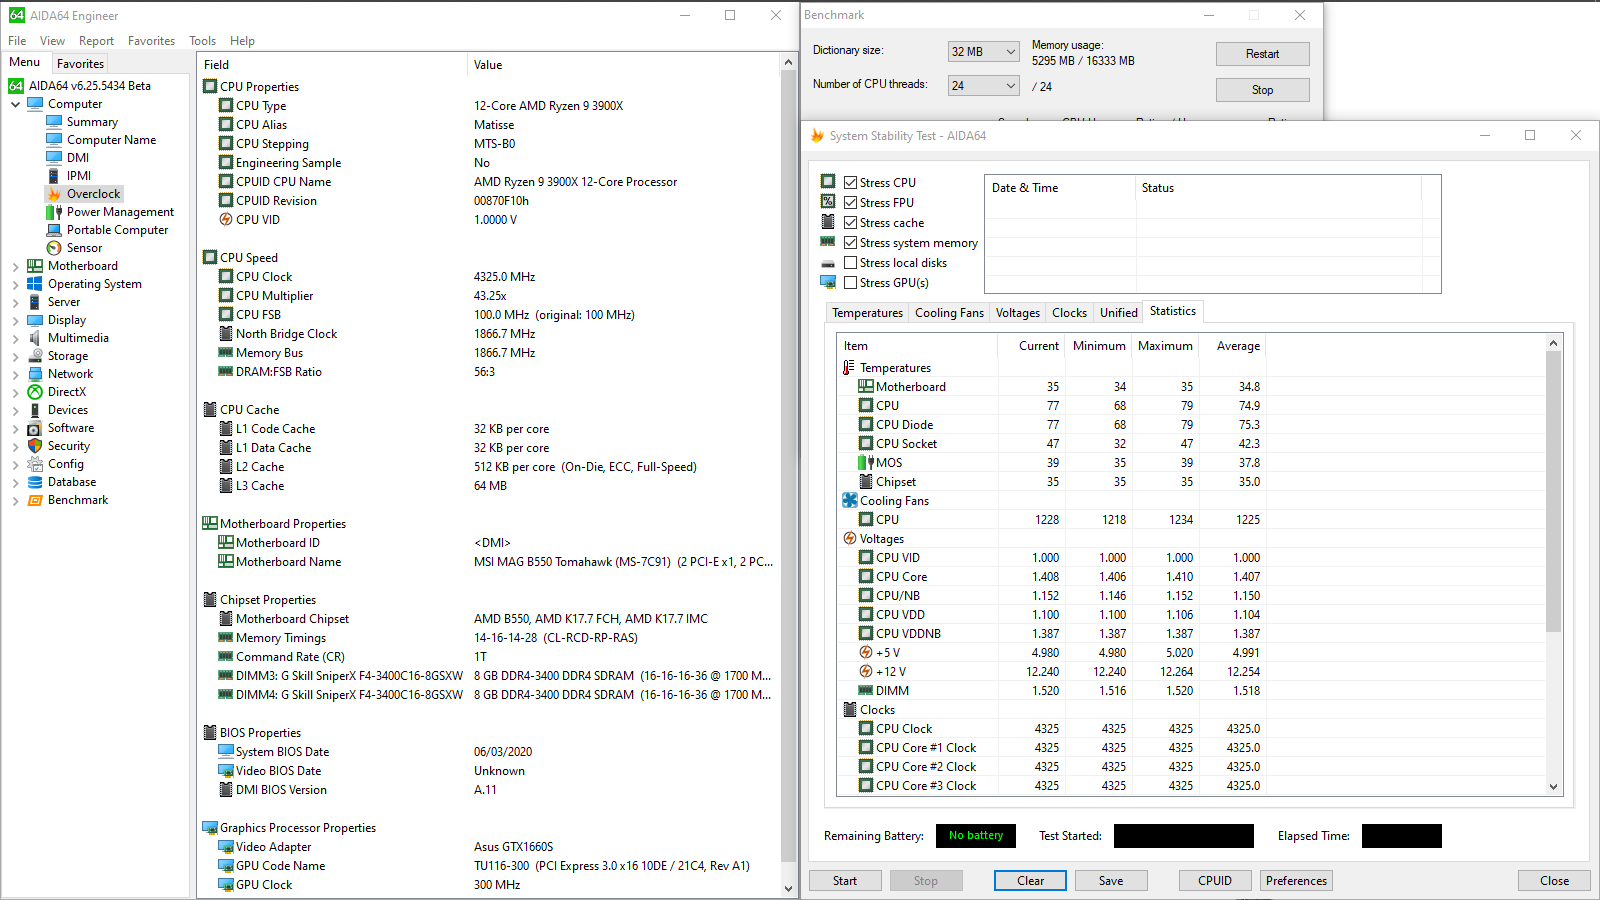Screen dimensions: 1600x900
Task: Click the Security shield icon
Action: (35, 446)
